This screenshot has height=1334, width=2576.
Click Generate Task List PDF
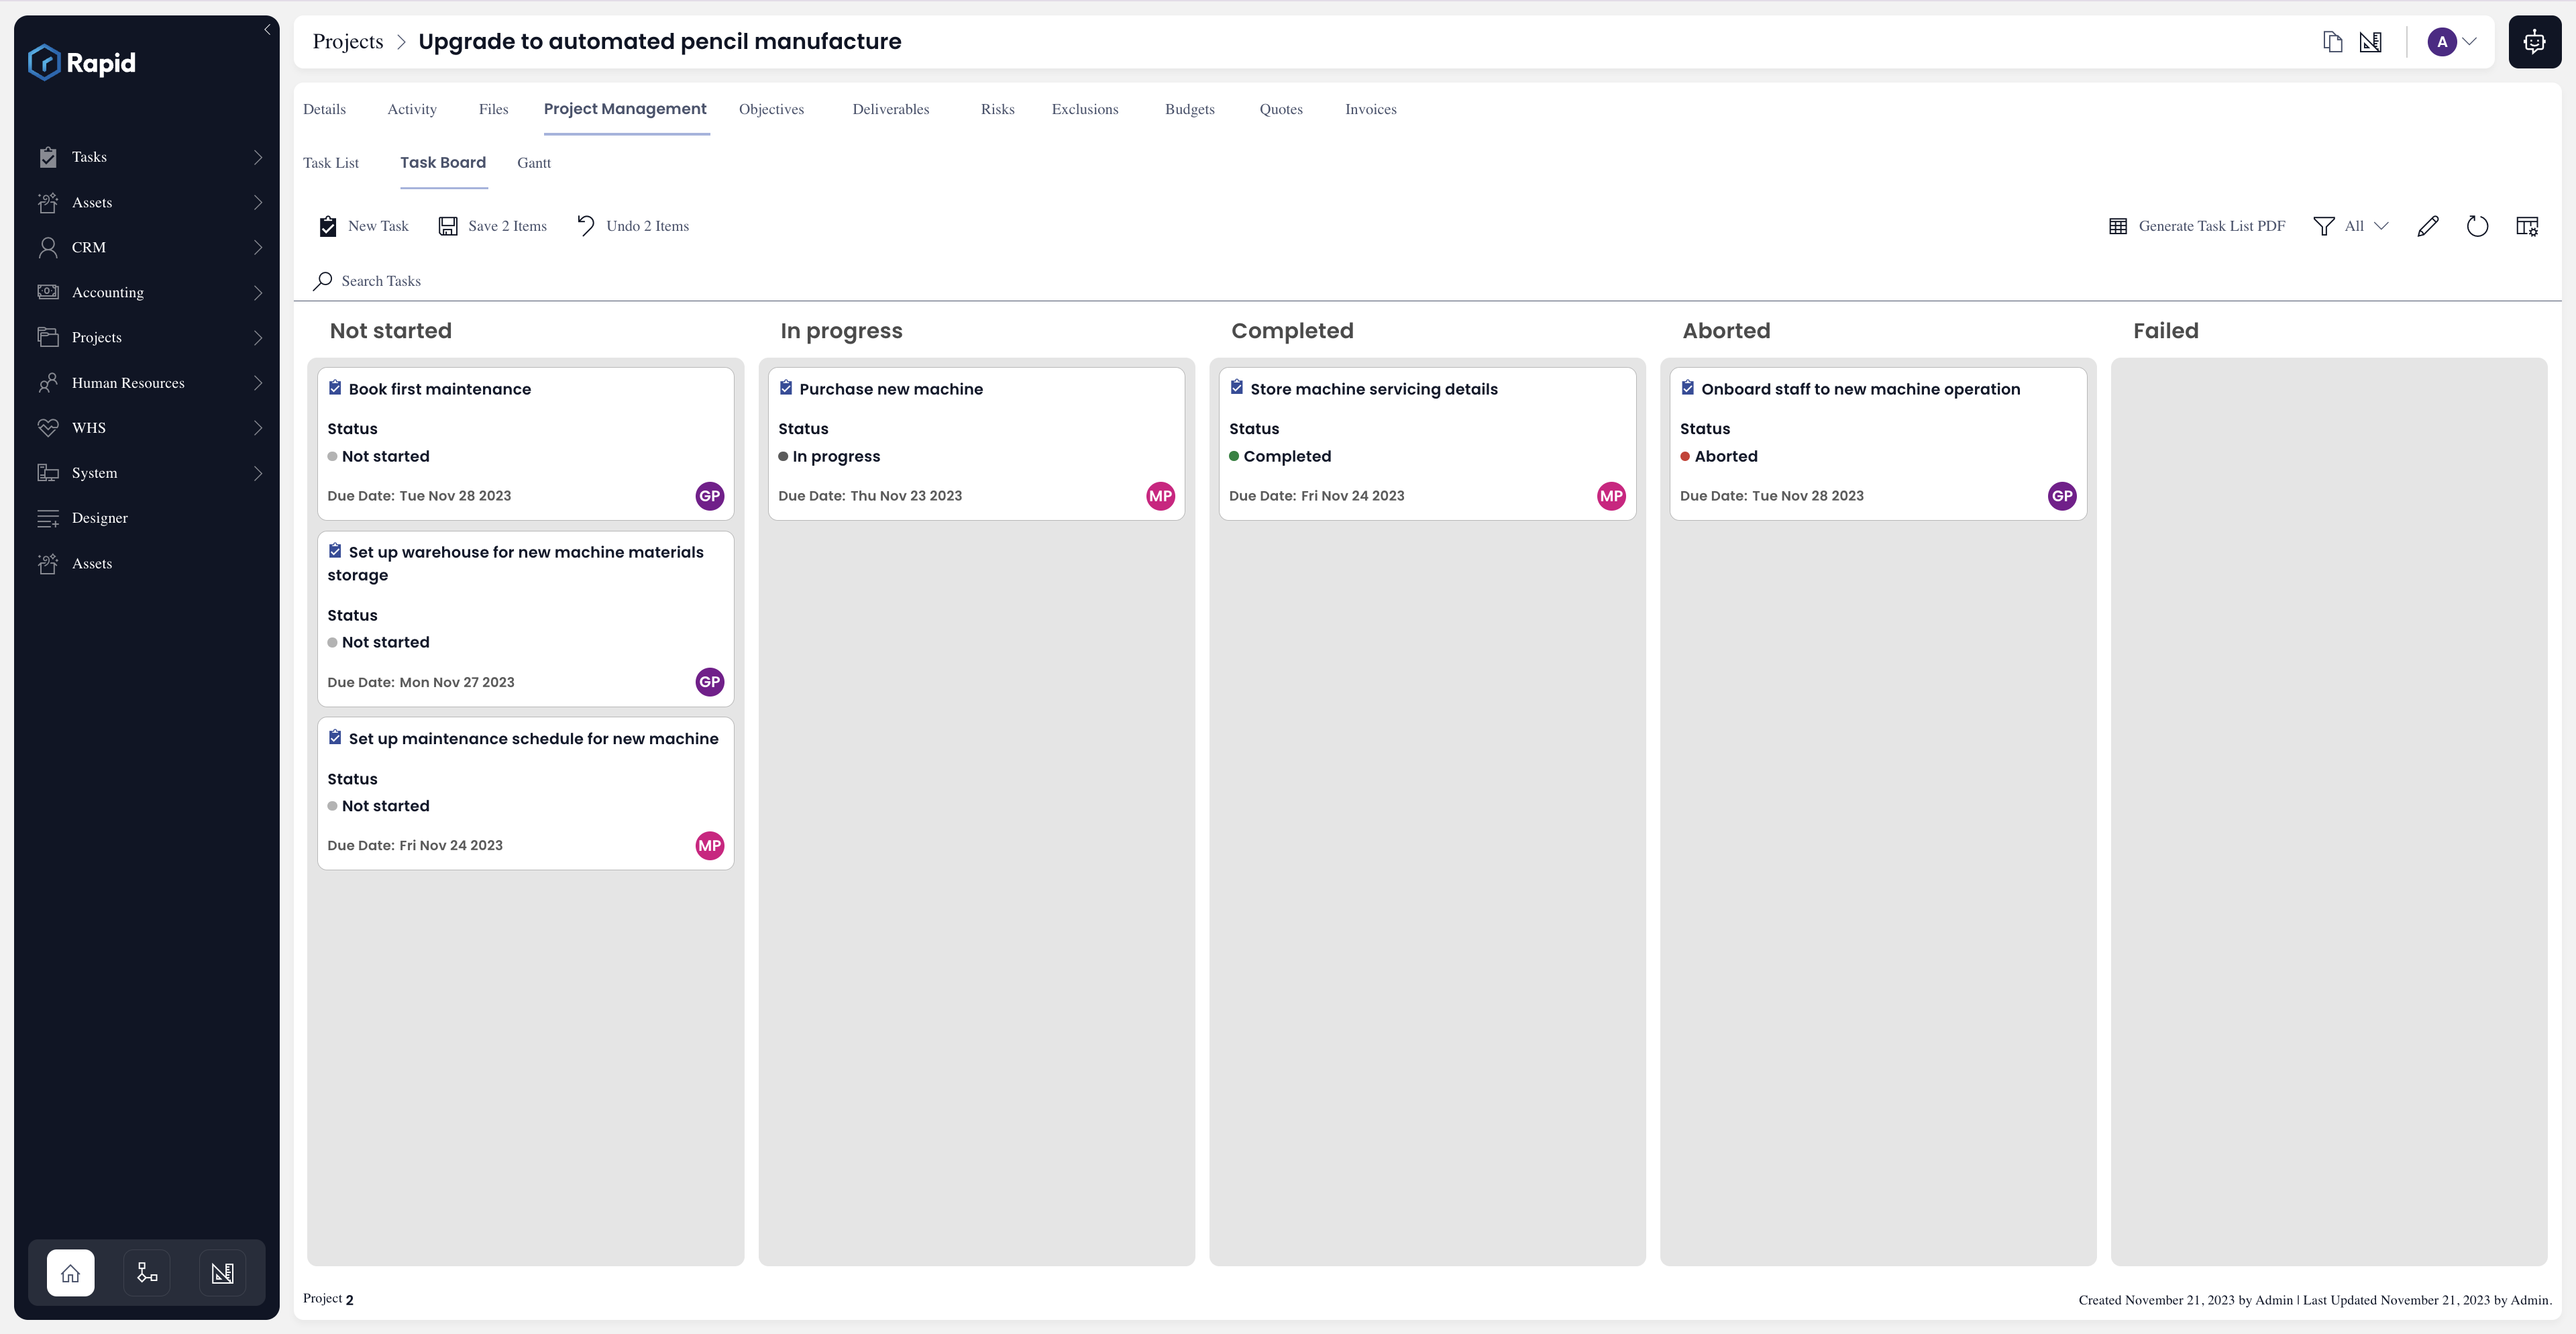pyautogui.click(x=2197, y=226)
